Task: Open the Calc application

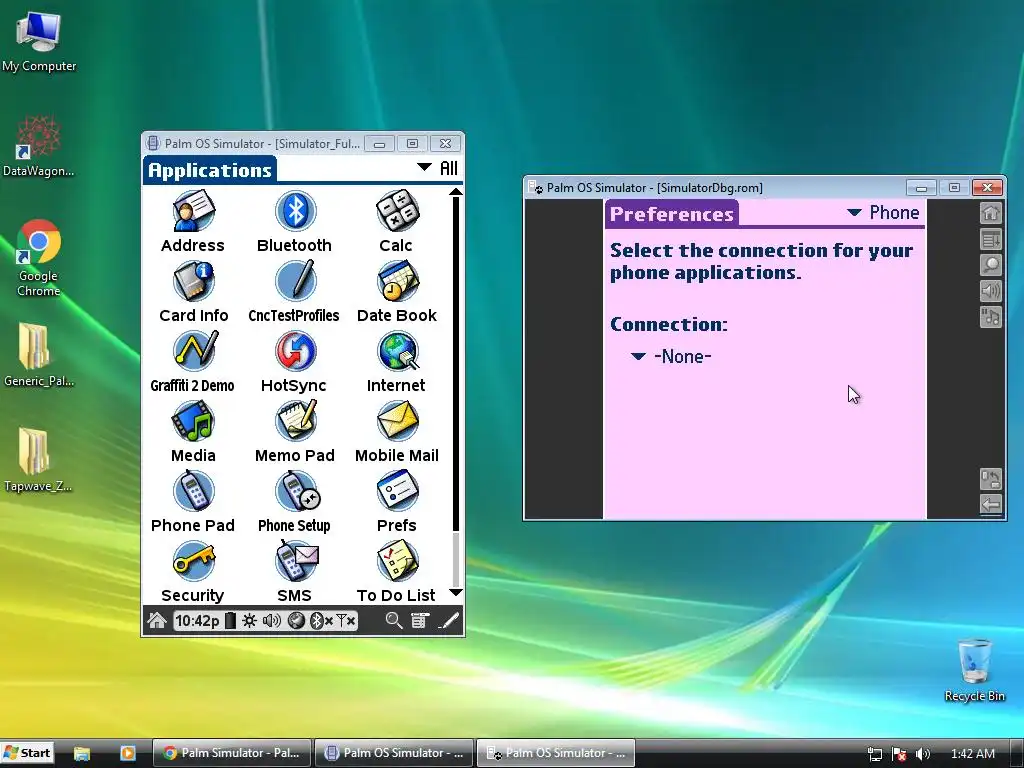Action: click(396, 221)
